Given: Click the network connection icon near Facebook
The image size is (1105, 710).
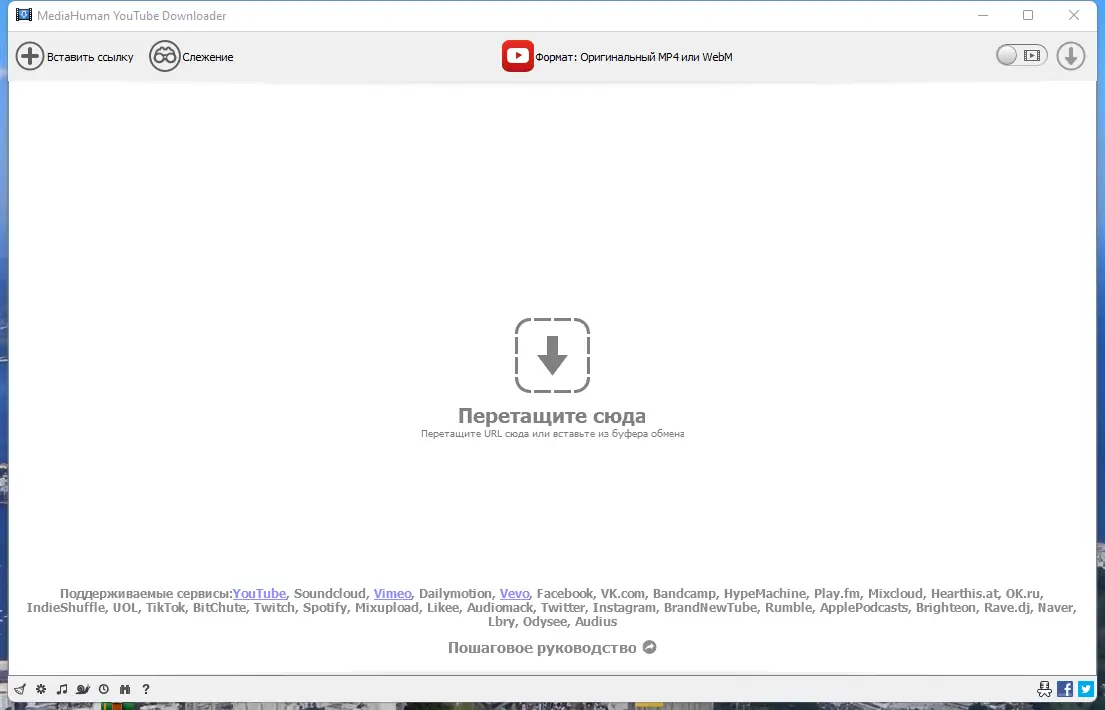Looking at the screenshot, I should tap(1043, 689).
